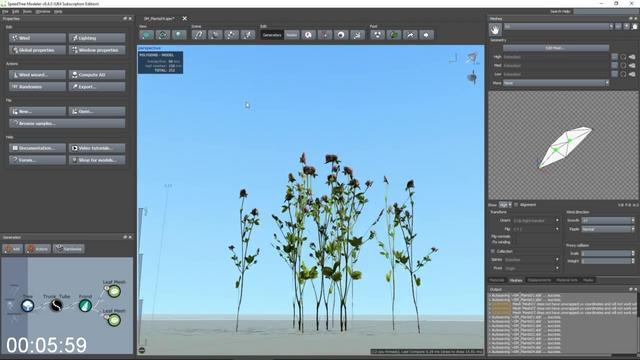Select the hand tool in the Meshes panel
Viewport: 640px width, 360px height.
click(495, 29)
